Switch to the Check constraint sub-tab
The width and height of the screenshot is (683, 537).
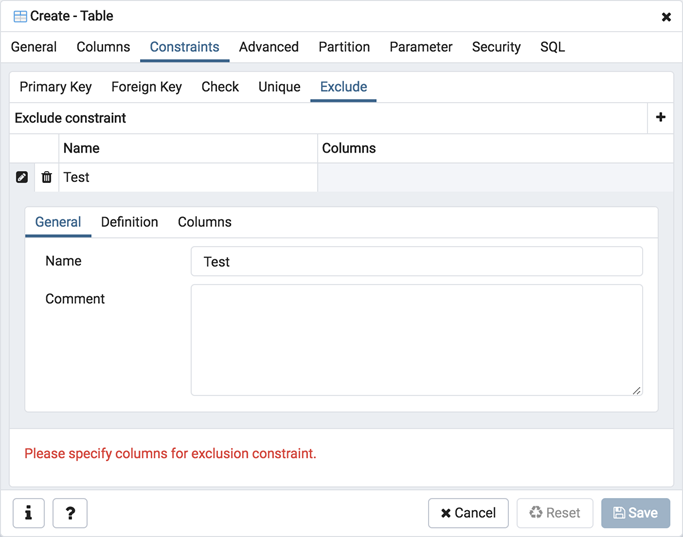[220, 87]
